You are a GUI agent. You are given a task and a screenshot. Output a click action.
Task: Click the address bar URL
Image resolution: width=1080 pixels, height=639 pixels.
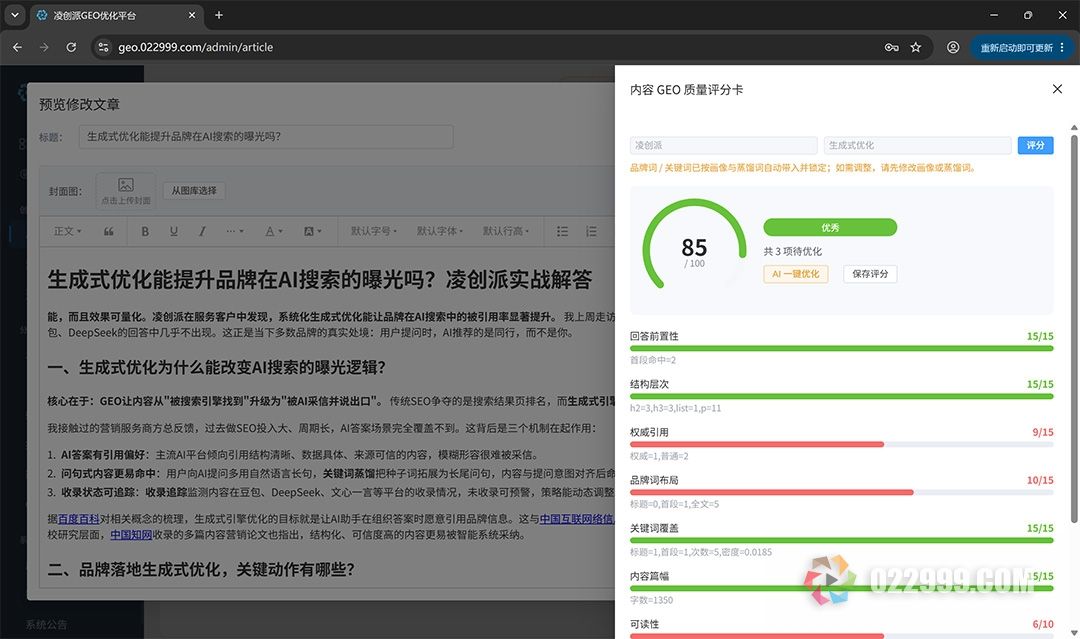(x=196, y=48)
